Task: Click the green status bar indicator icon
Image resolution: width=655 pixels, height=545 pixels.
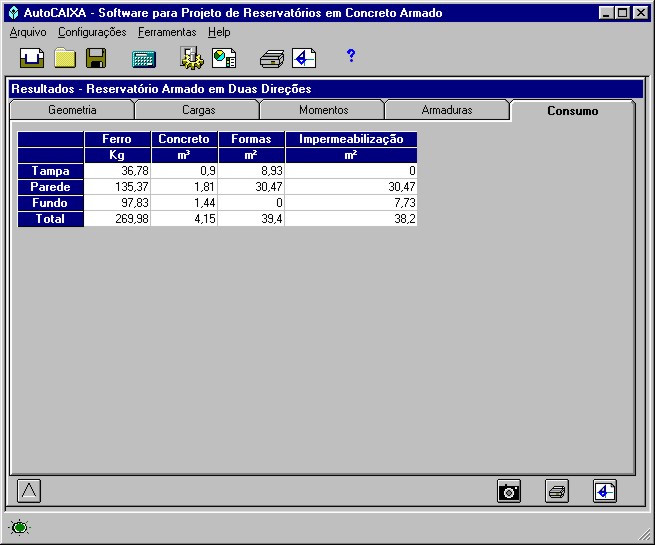Action: tap(19, 527)
